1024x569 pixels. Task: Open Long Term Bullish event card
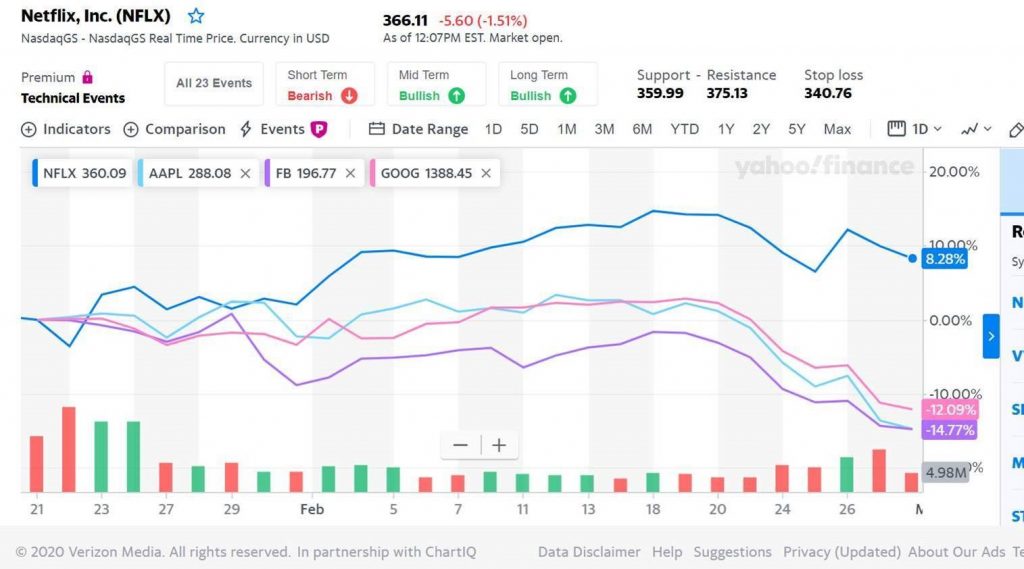coord(548,84)
